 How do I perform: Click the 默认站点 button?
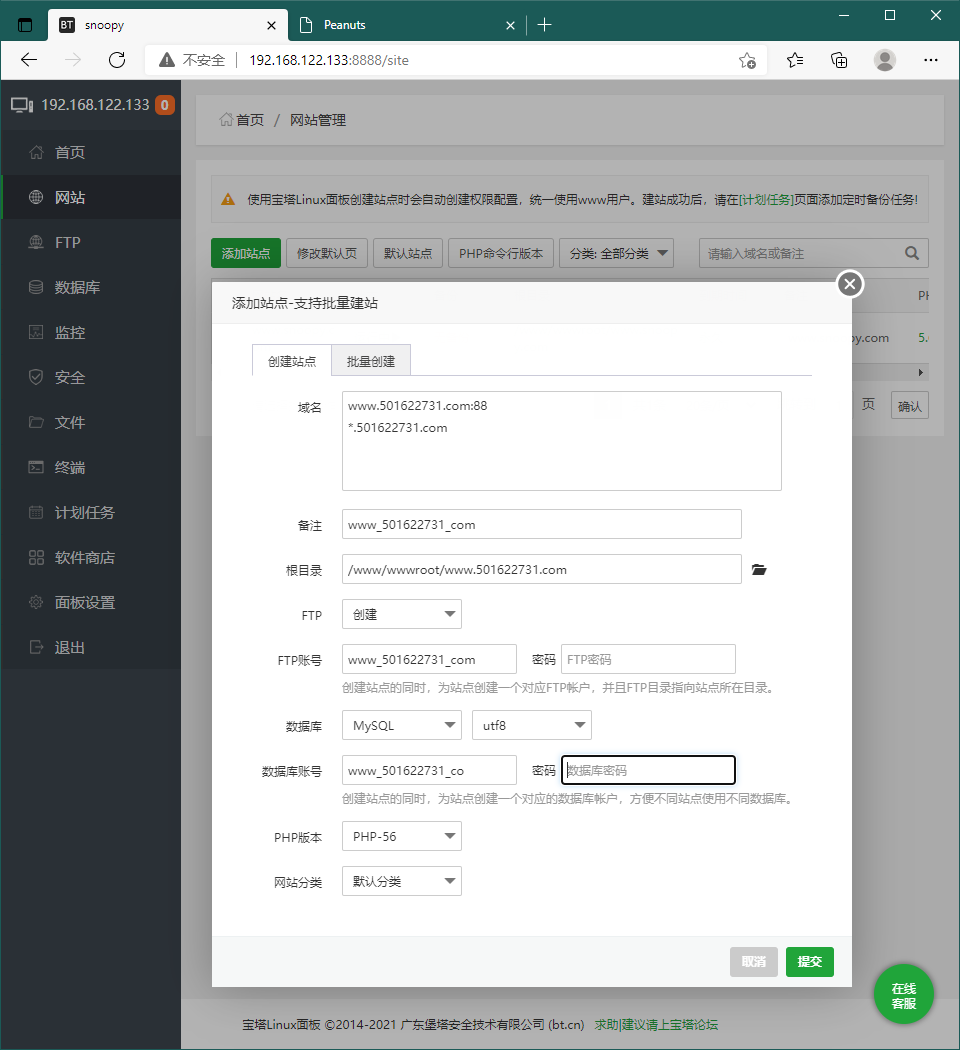click(408, 253)
